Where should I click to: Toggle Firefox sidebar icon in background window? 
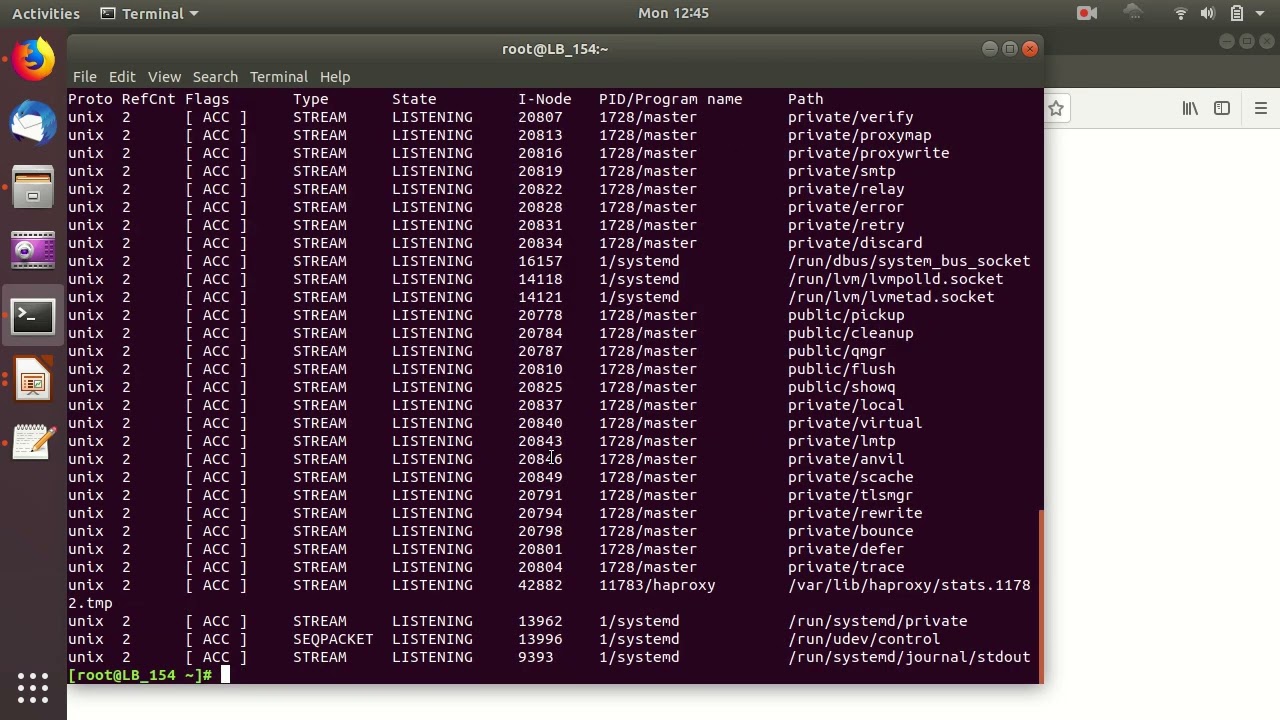pyautogui.click(x=1222, y=108)
